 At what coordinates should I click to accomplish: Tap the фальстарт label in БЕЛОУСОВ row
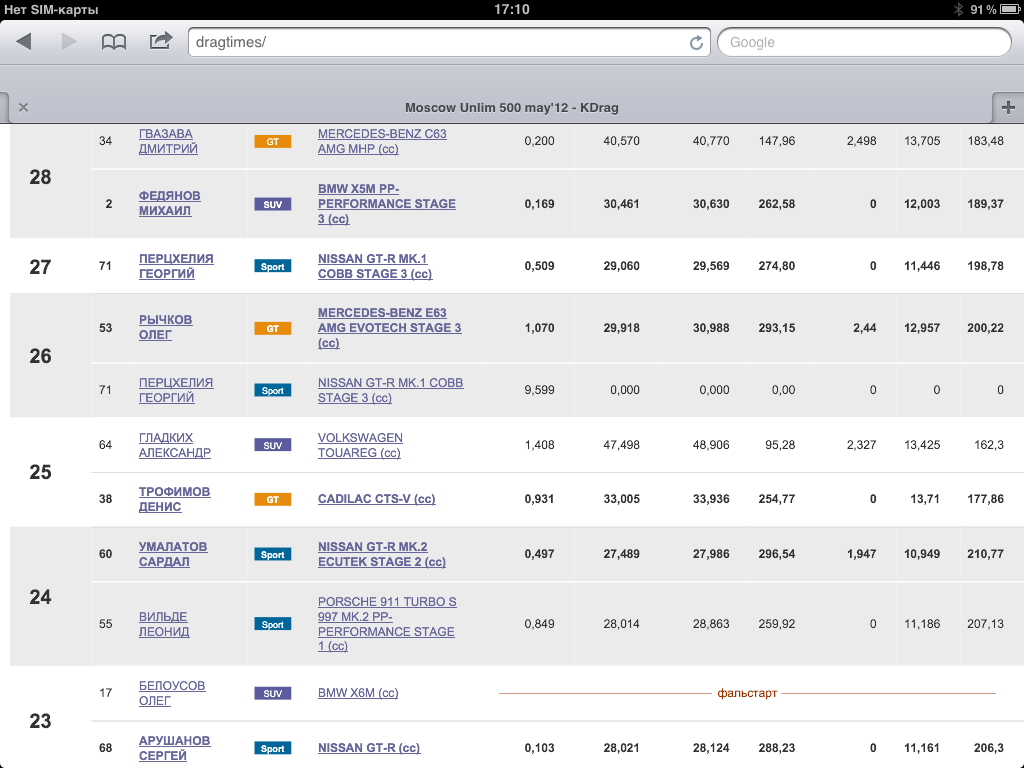coord(747,693)
